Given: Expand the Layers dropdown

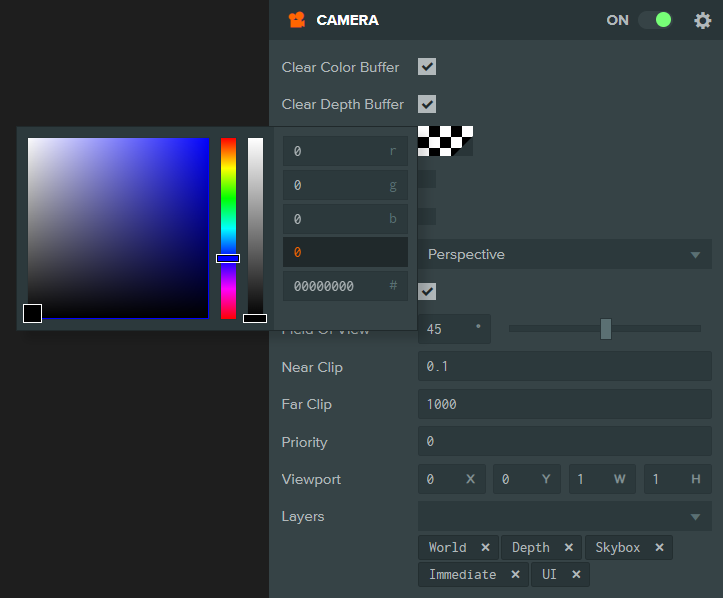Looking at the screenshot, I should click(565, 516).
